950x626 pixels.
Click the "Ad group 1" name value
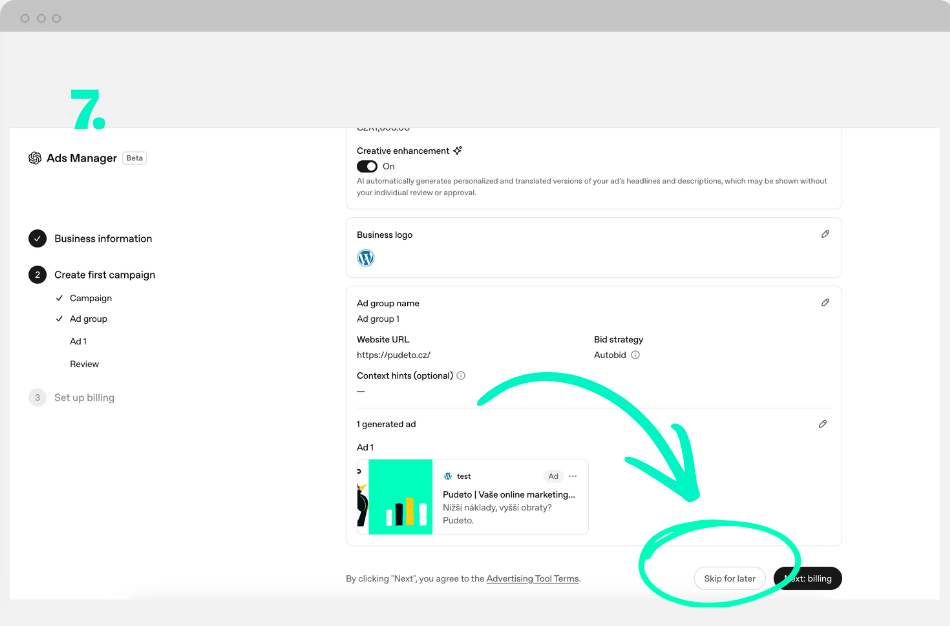point(378,319)
